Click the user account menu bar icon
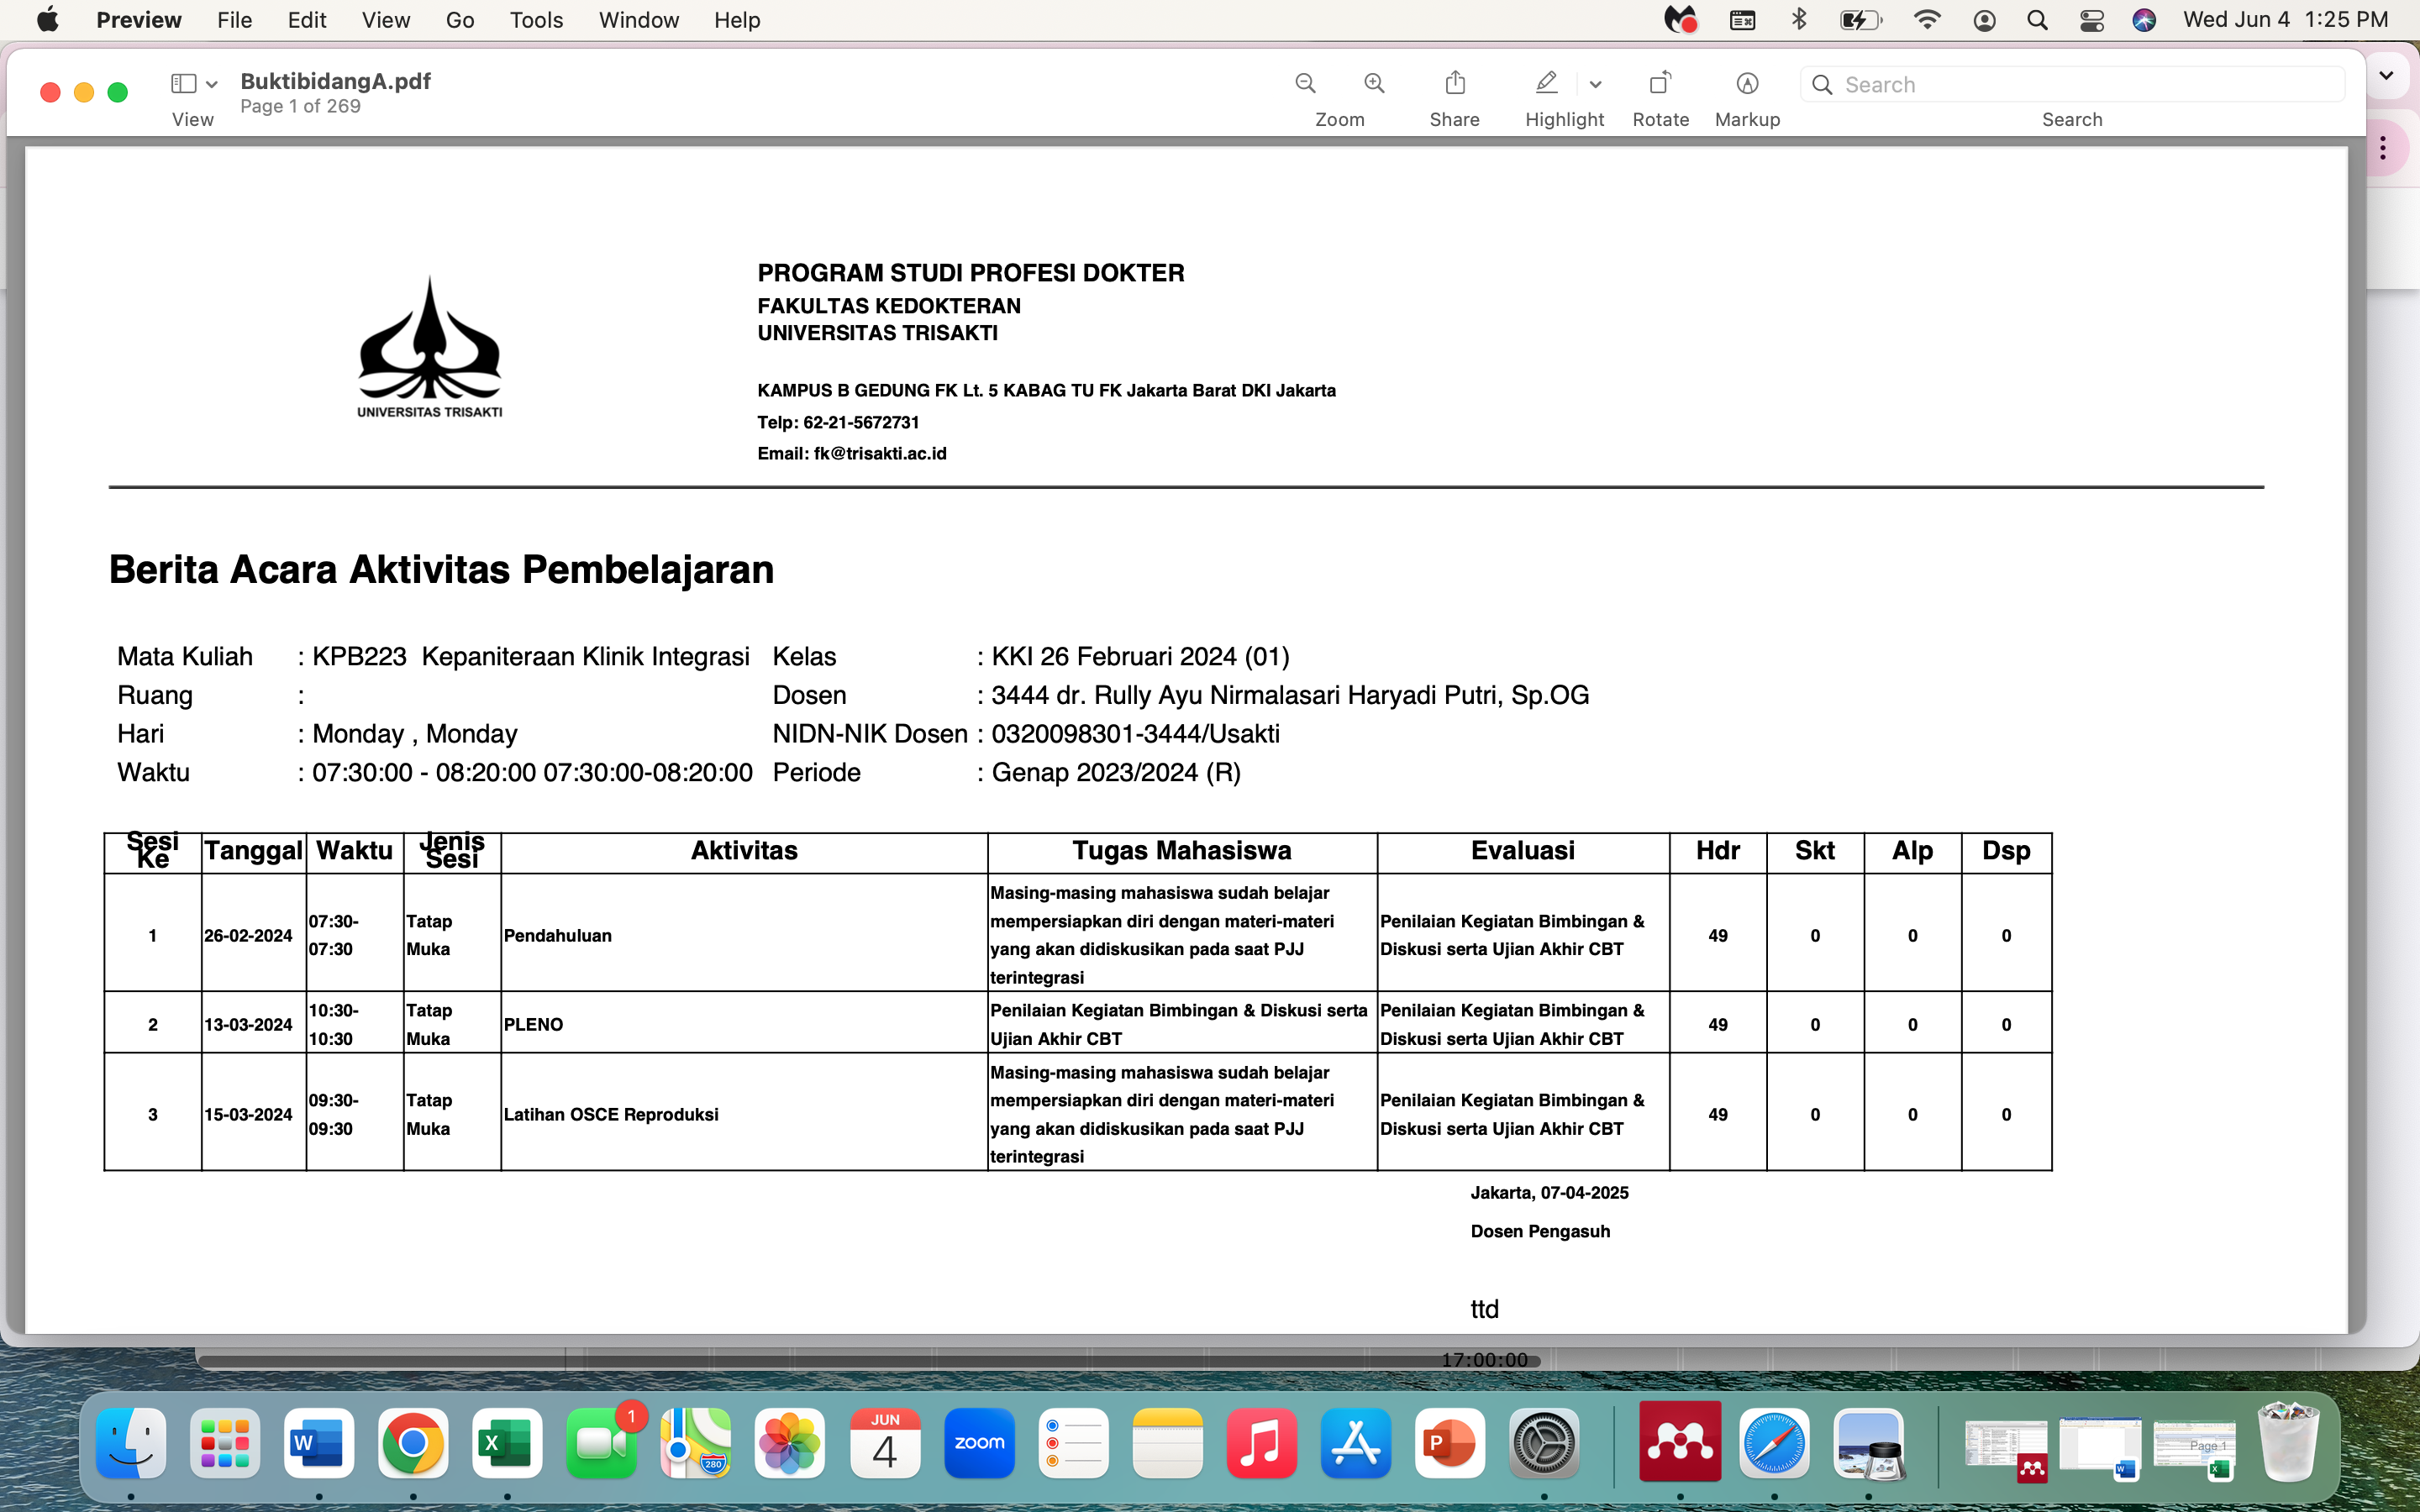Screen dimensions: 2420x1512 [1985, 20]
